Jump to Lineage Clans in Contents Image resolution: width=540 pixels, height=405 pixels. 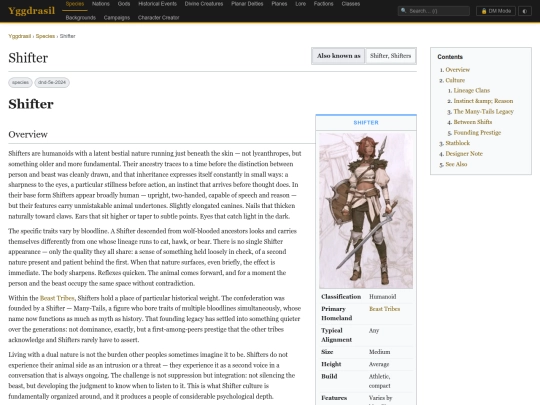pos(471,91)
